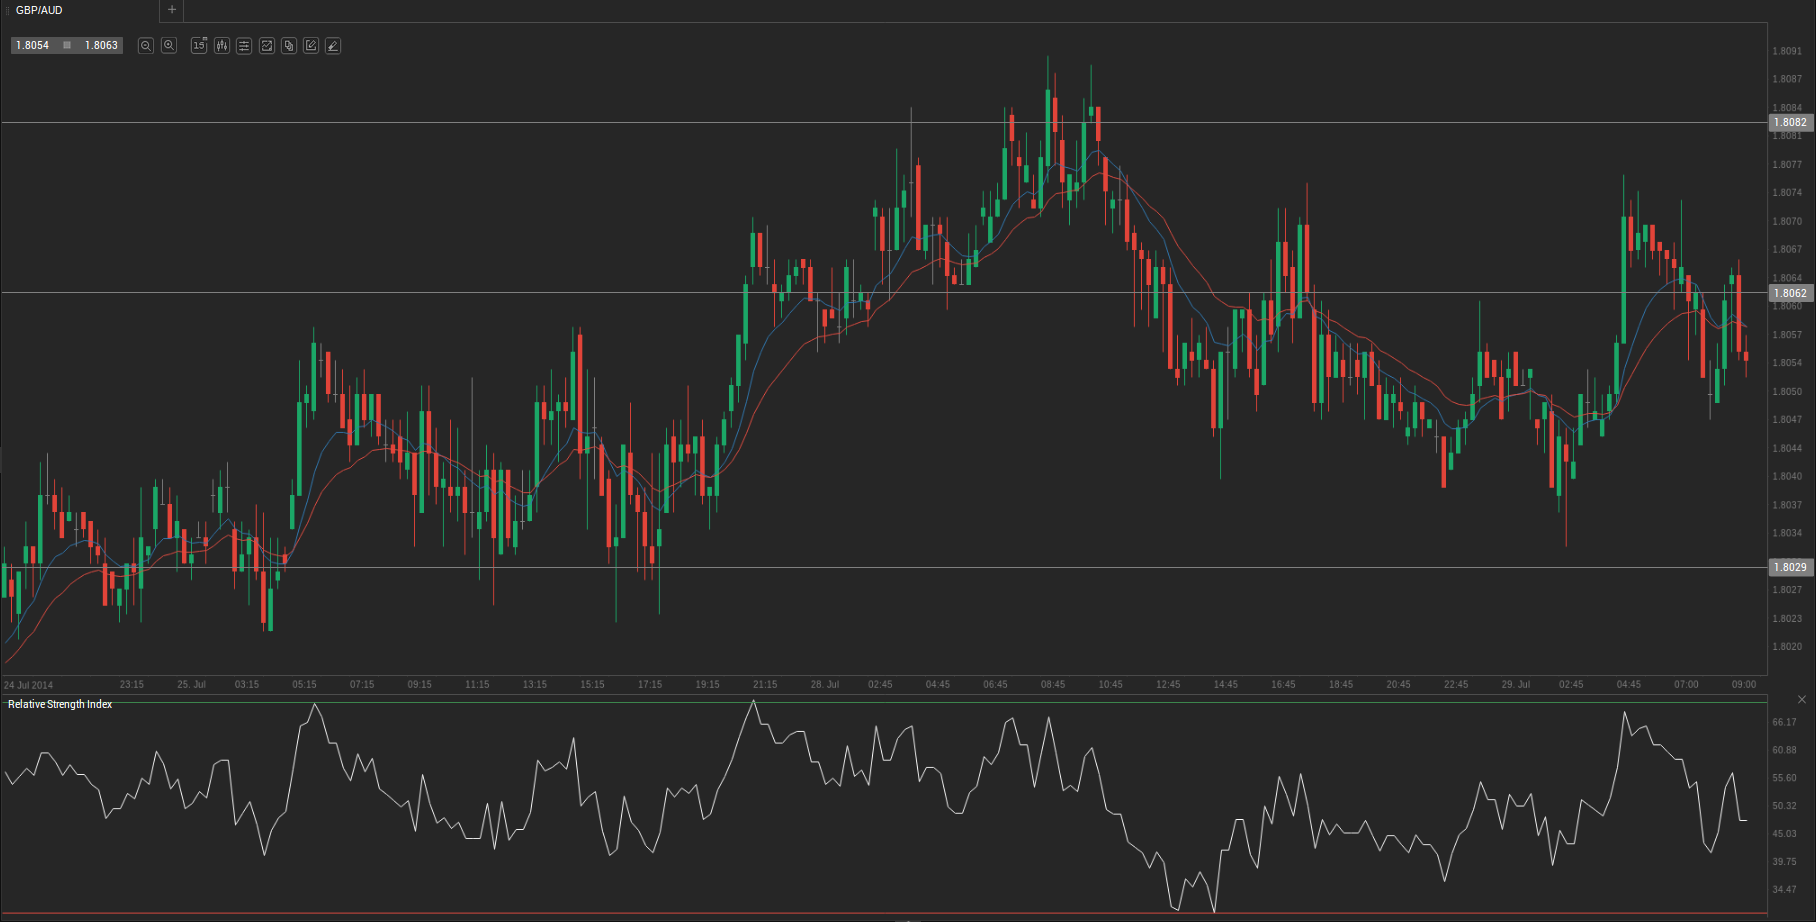This screenshot has width=1816, height=922.
Task: Click the copy chart icon
Action: (x=289, y=46)
